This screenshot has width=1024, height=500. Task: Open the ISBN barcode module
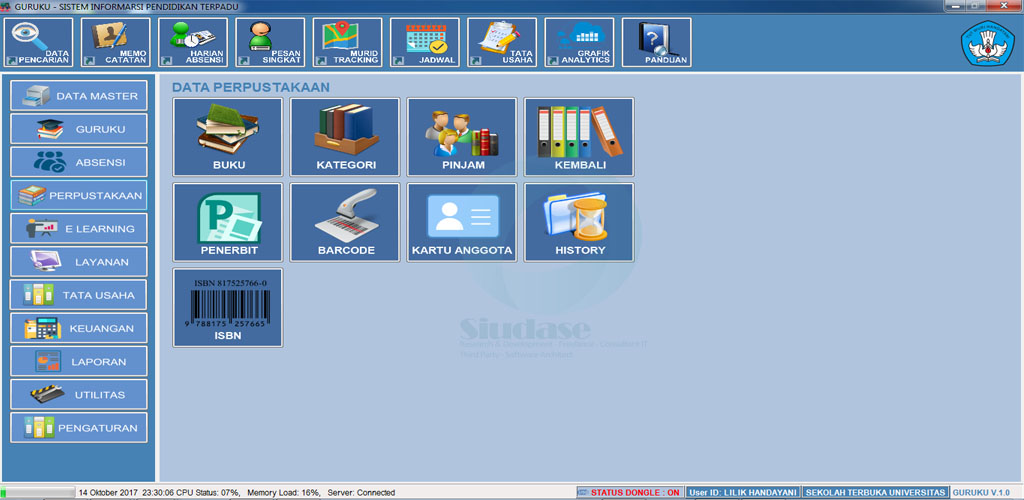pos(228,307)
